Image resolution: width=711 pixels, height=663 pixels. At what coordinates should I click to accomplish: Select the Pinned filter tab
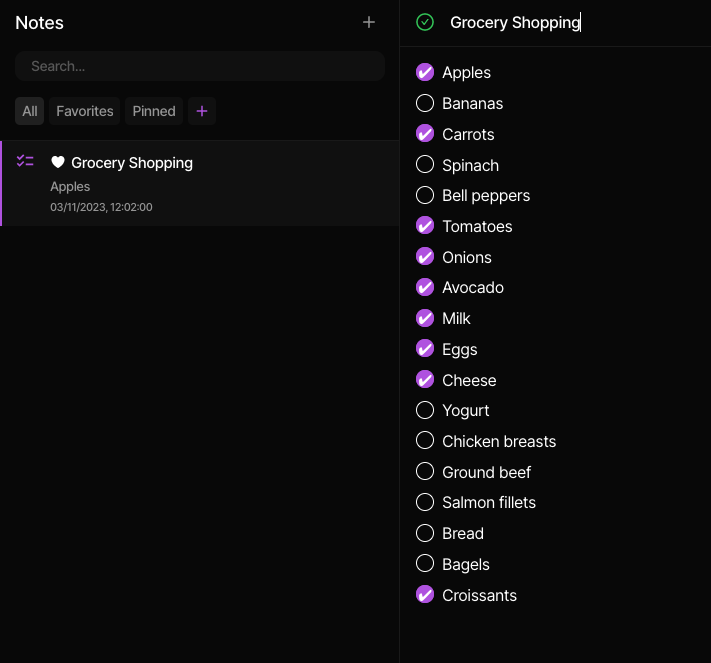(154, 111)
